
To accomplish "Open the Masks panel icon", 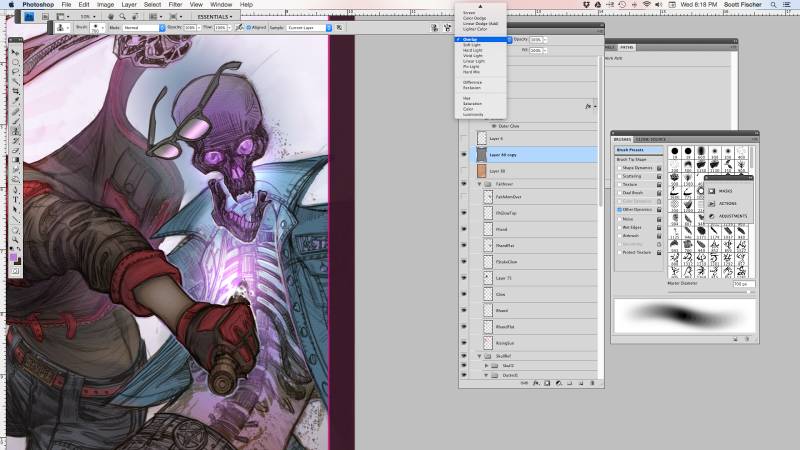I will pyautogui.click(x=711, y=190).
